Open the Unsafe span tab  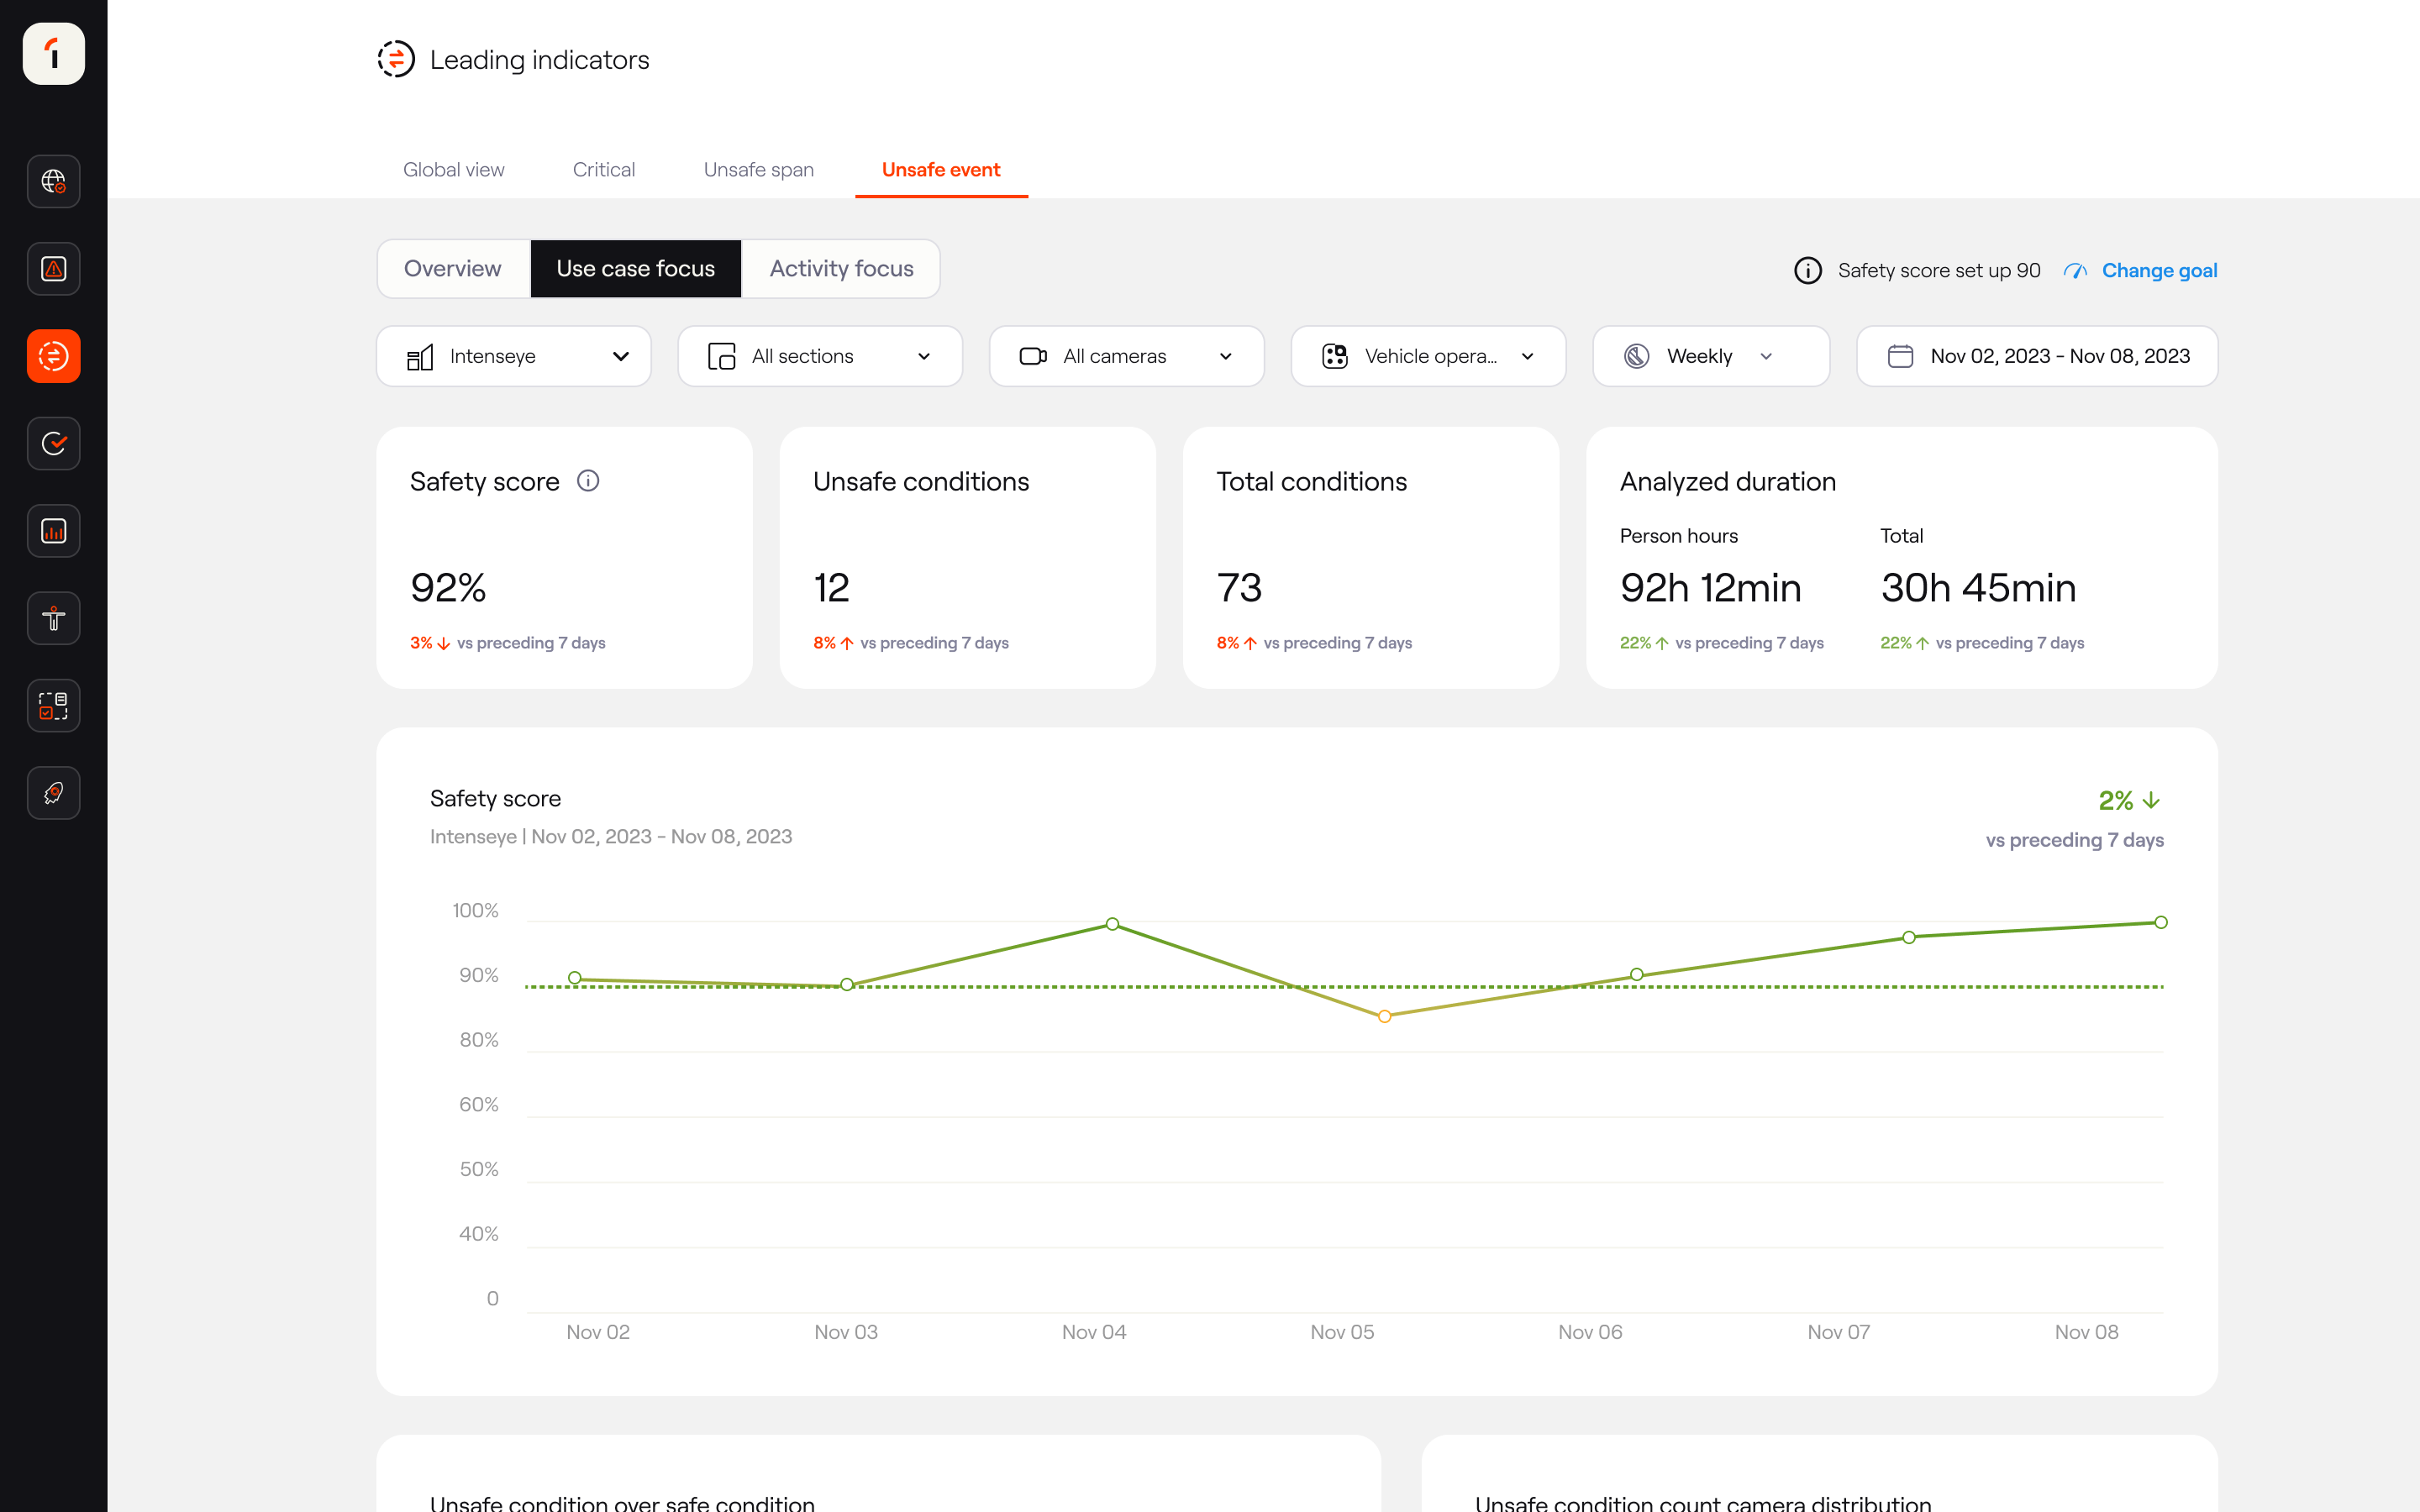758,170
